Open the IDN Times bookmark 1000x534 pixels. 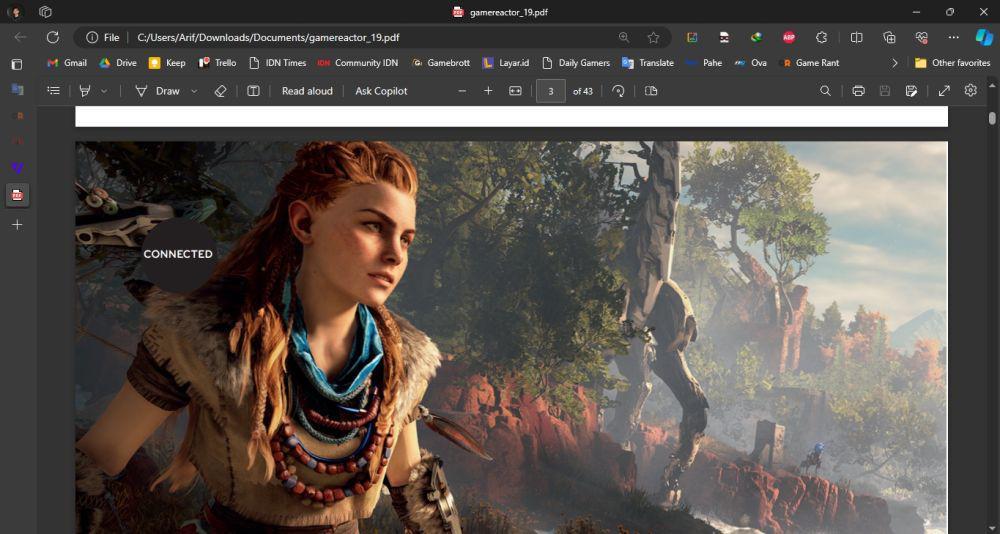tap(277, 63)
